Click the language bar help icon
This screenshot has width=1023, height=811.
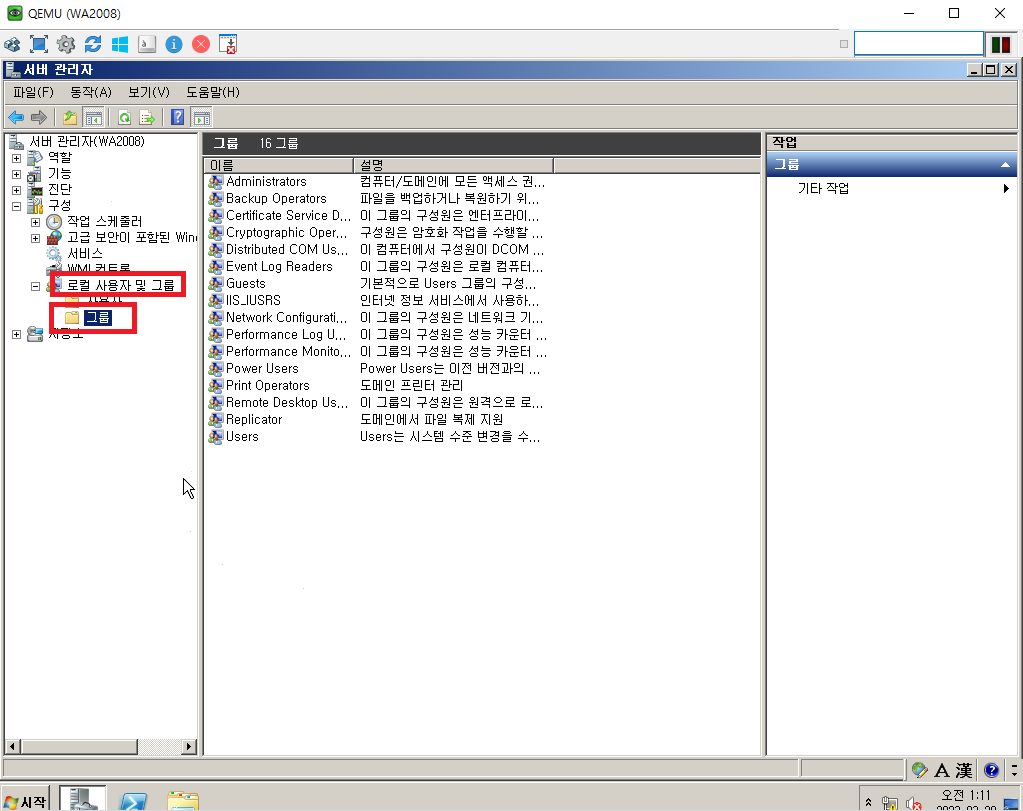pos(992,771)
